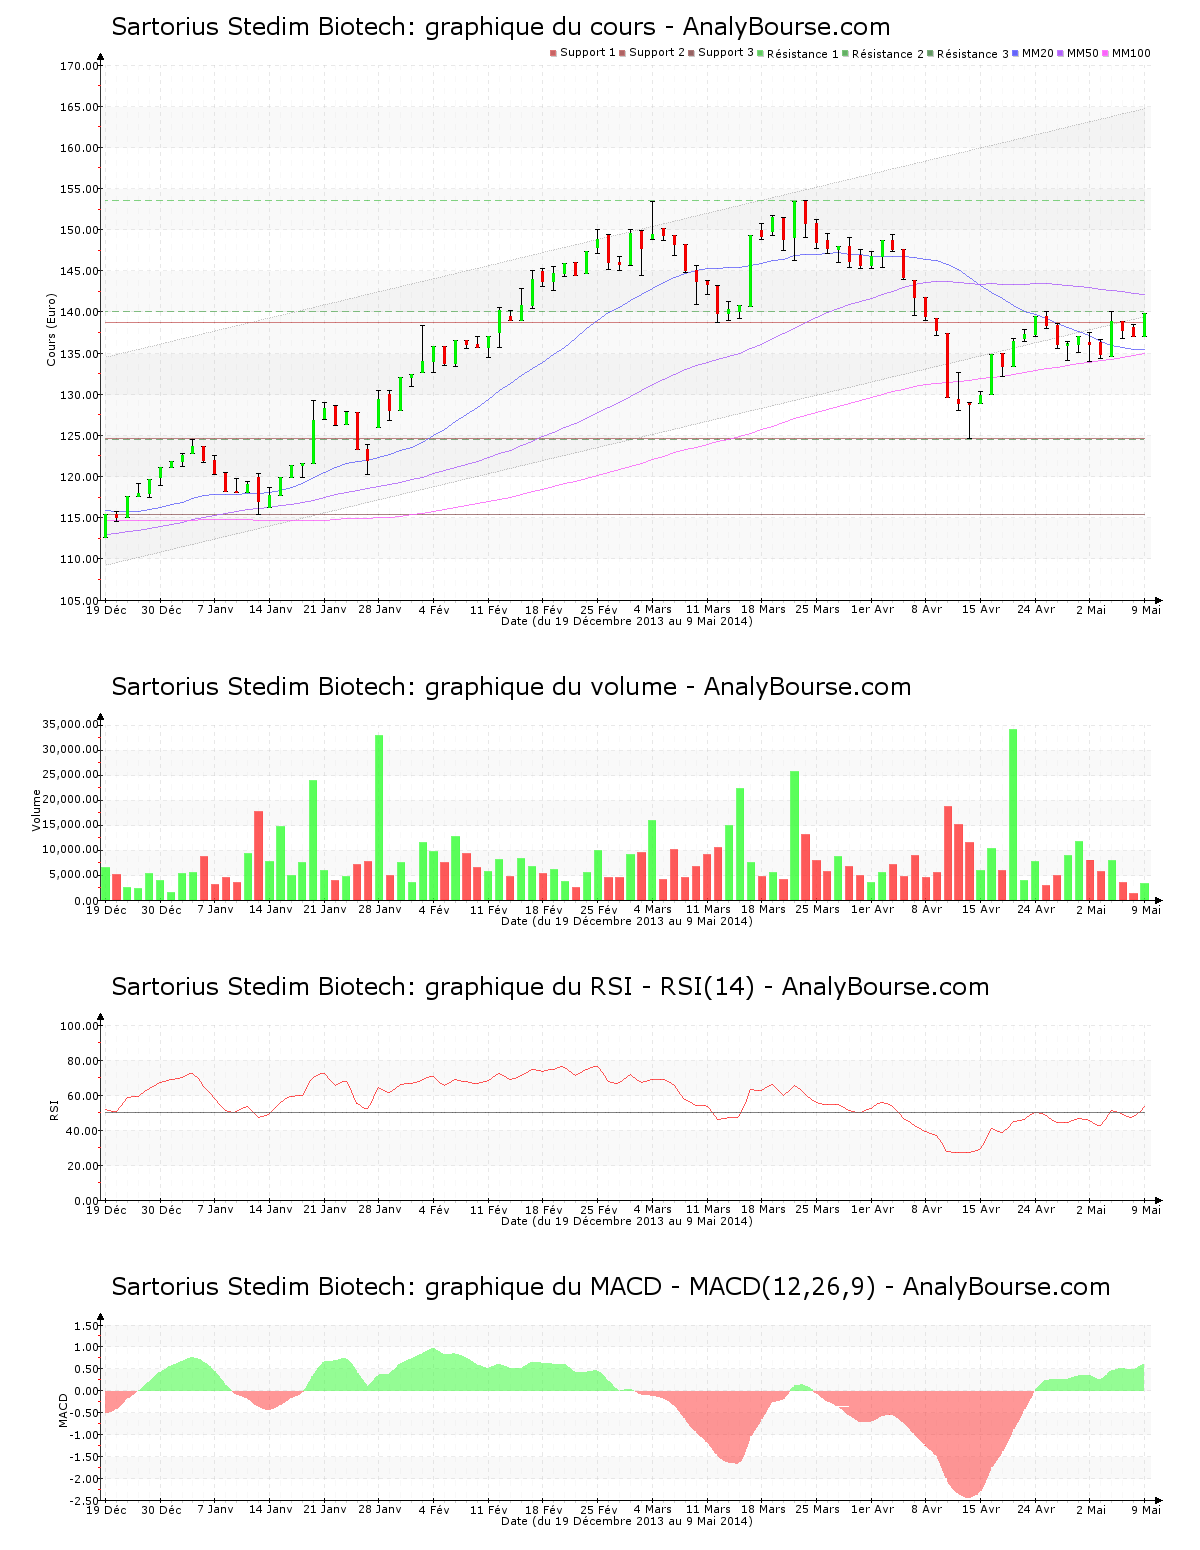1200x1550 pixels.
Task: Click the 'Volume' vertical axis label
Action: pos(37,810)
